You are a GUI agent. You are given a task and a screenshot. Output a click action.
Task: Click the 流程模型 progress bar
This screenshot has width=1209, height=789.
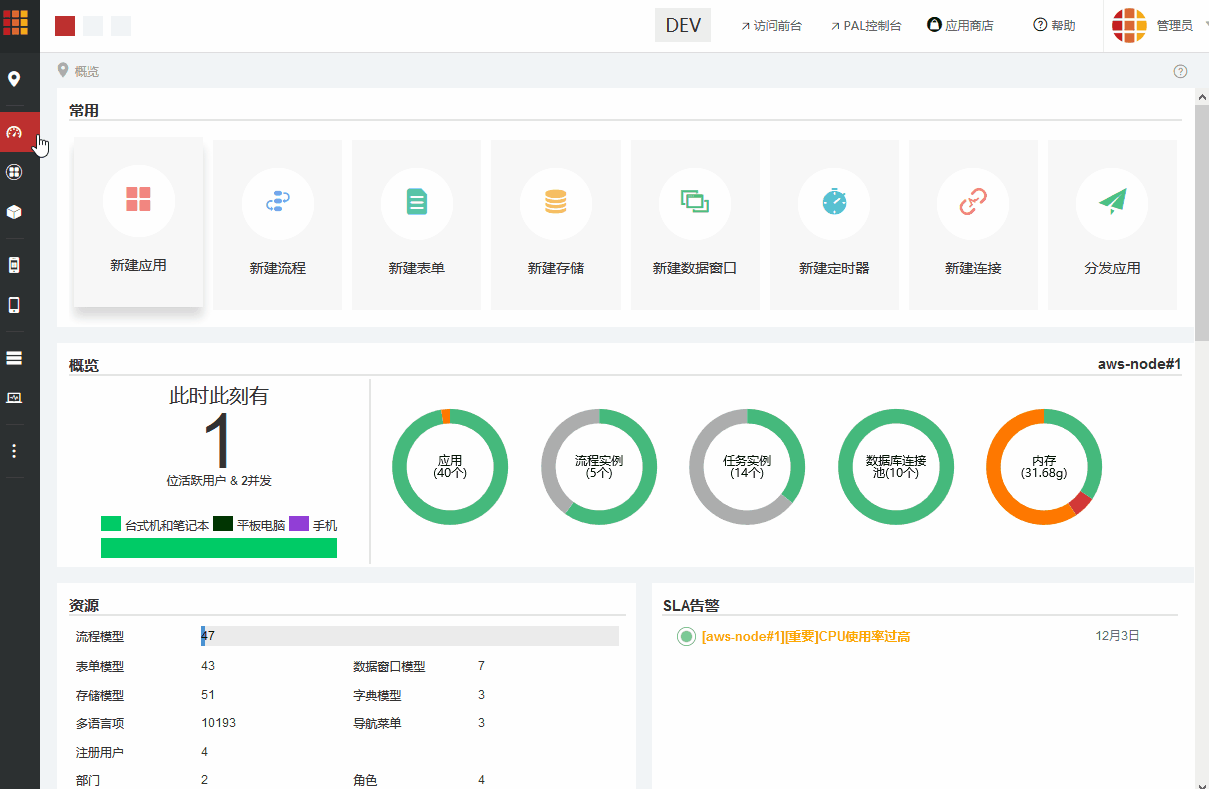coord(410,636)
